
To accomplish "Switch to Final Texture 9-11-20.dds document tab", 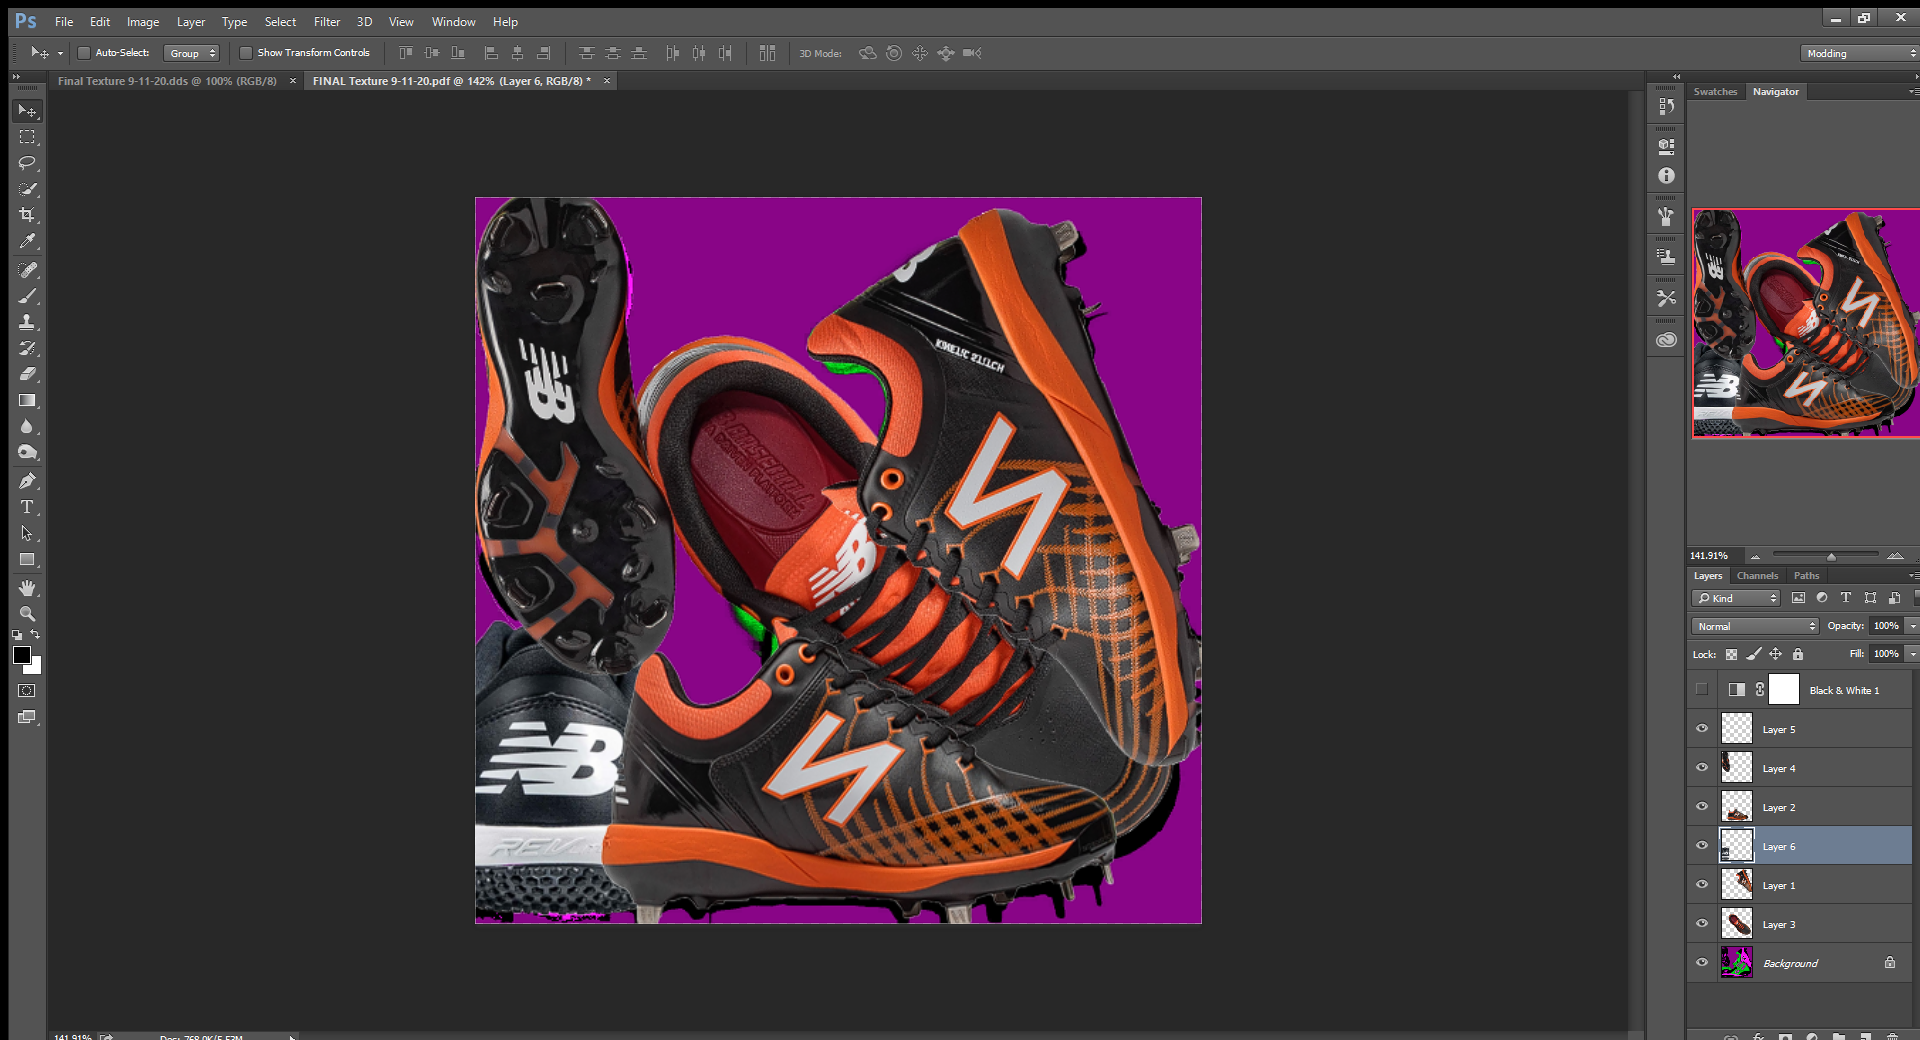I will tap(167, 81).
